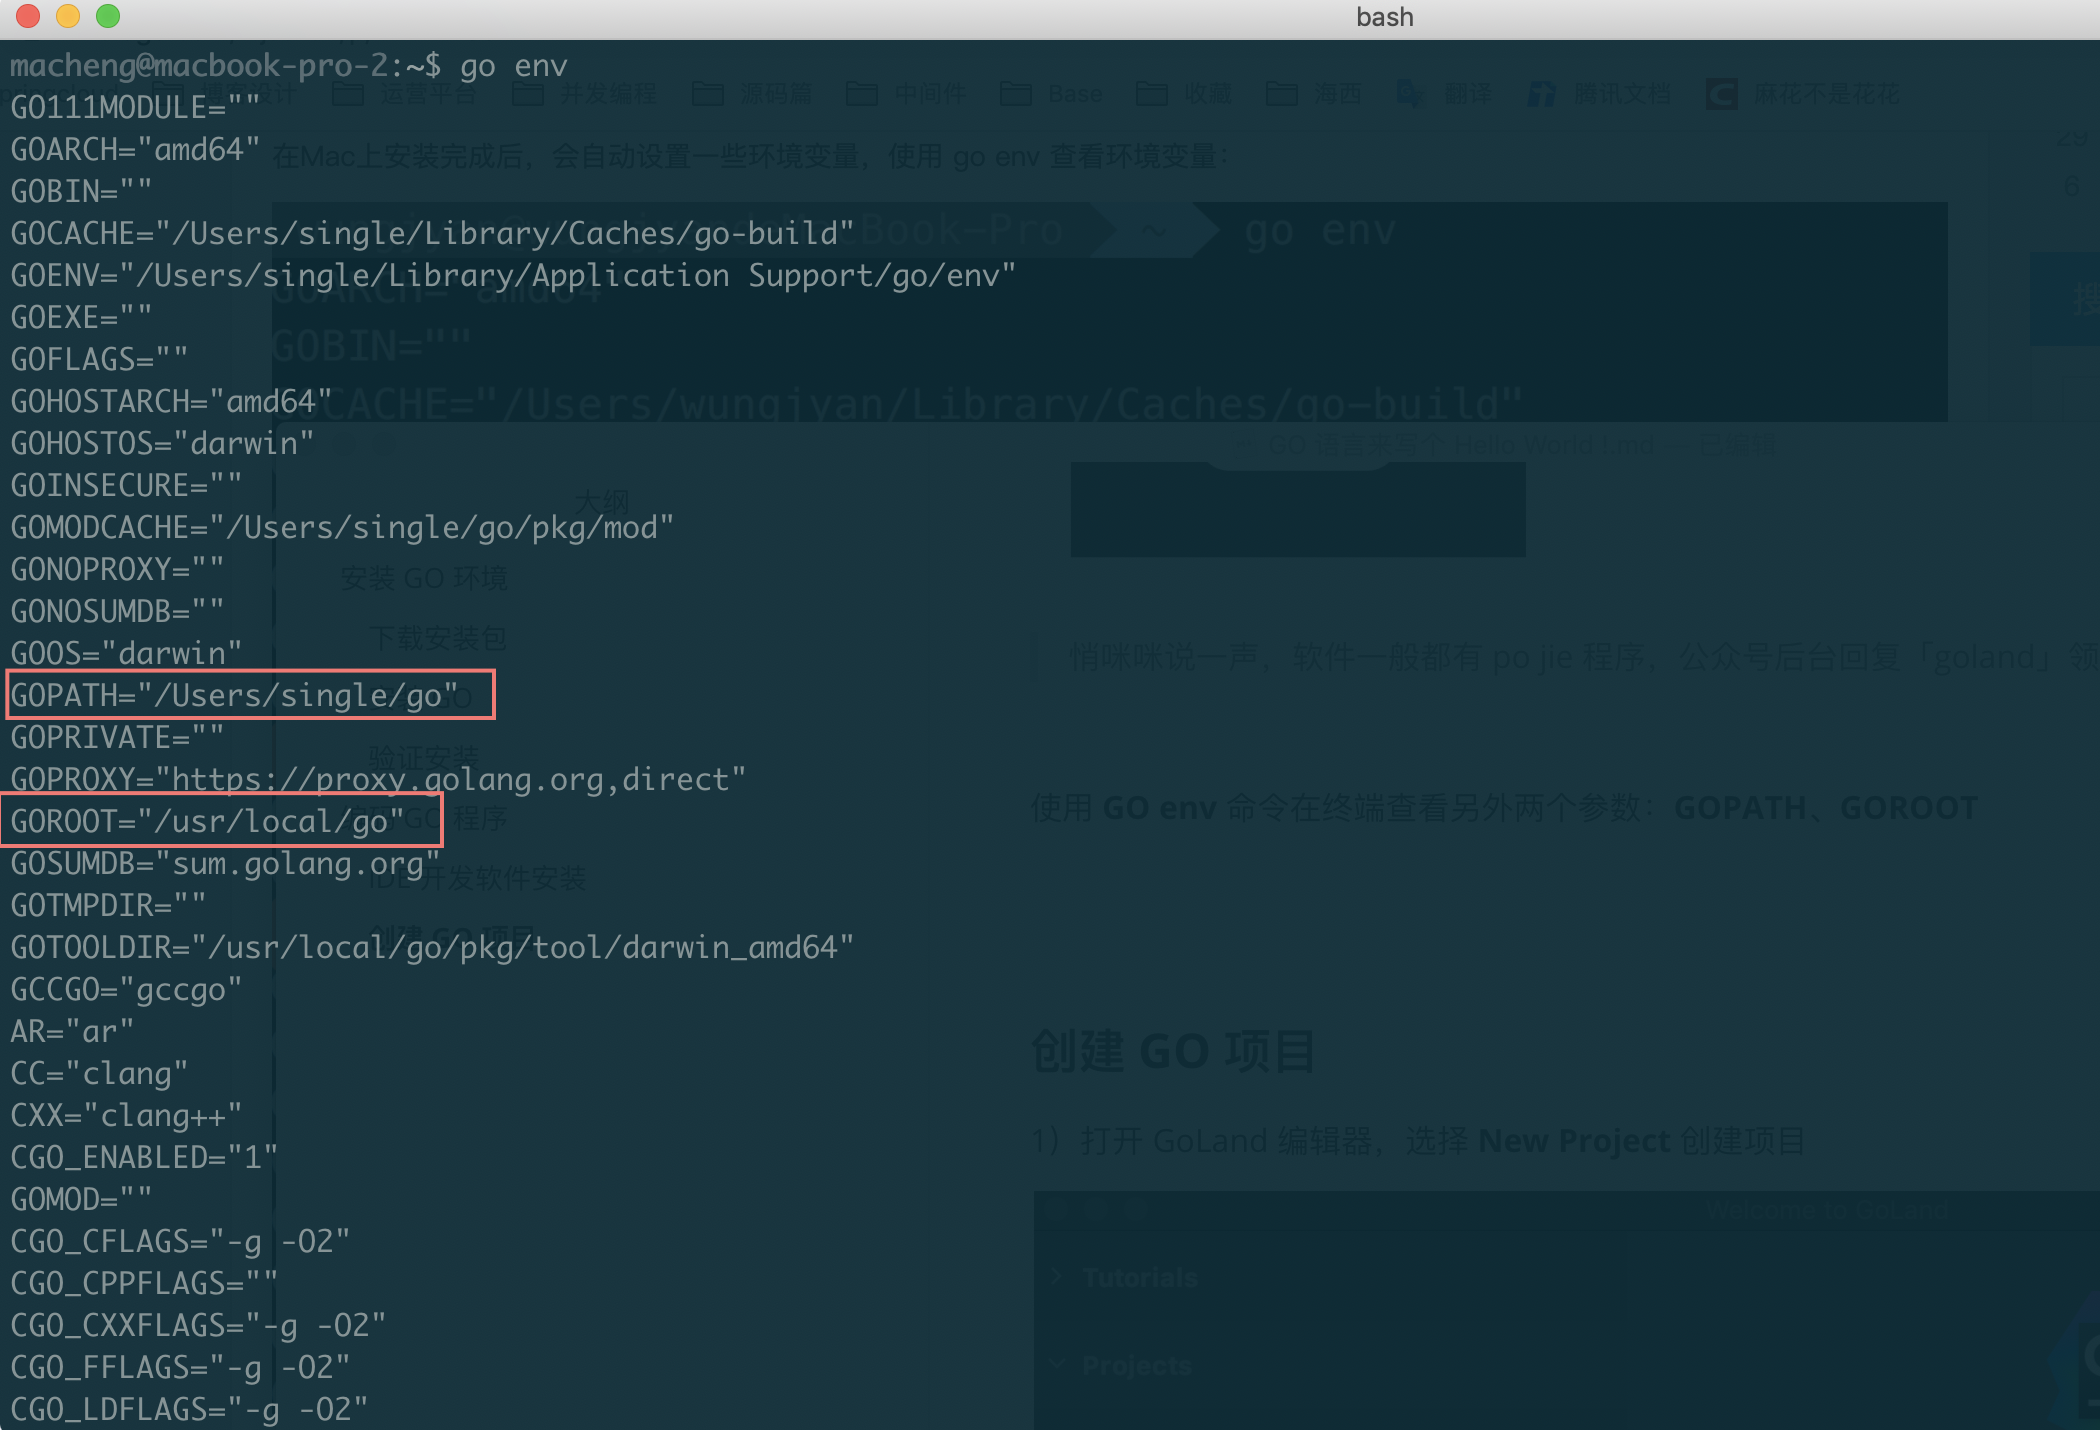2100x1430 pixels.
Task: Collapse the faint Projects chevron behind terminal
Action: [x=1058, y=1365]
